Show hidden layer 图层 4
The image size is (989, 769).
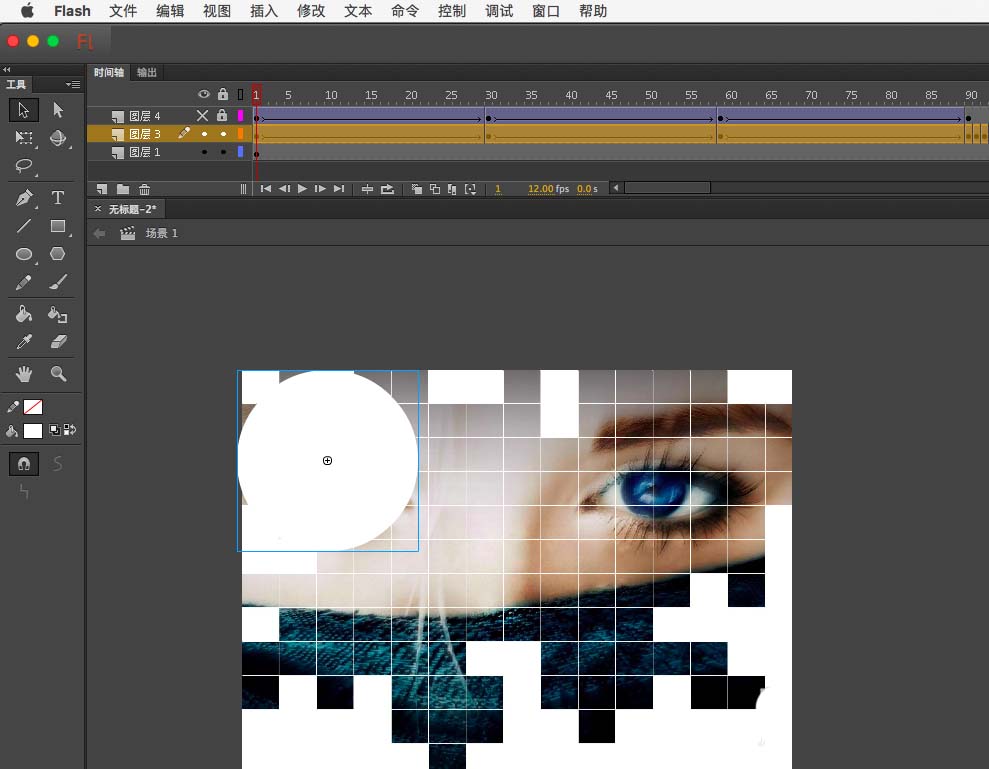click(202, 115)
